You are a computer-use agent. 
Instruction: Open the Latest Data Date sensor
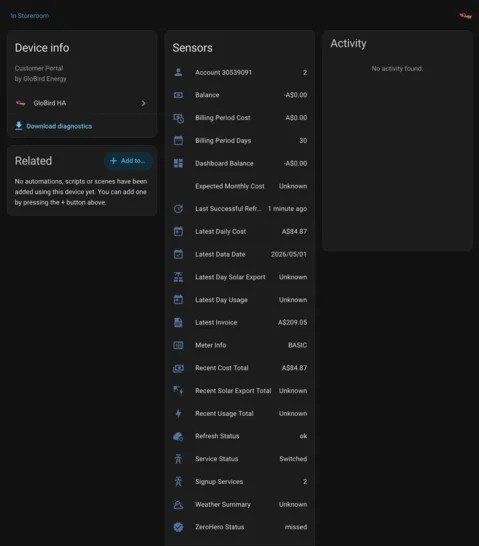pyautogui.click(x=240, y=254)
